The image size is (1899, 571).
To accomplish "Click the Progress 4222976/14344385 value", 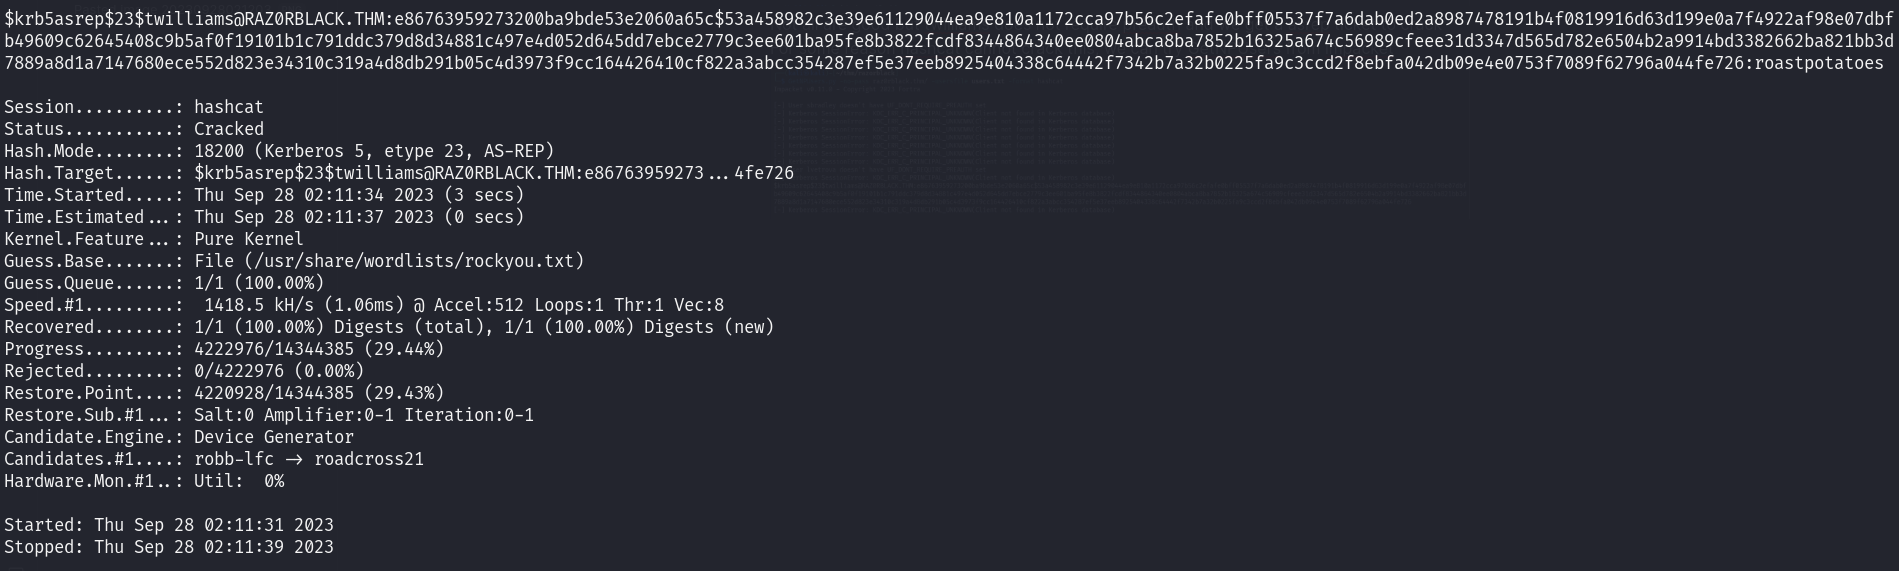I will 319,349.
